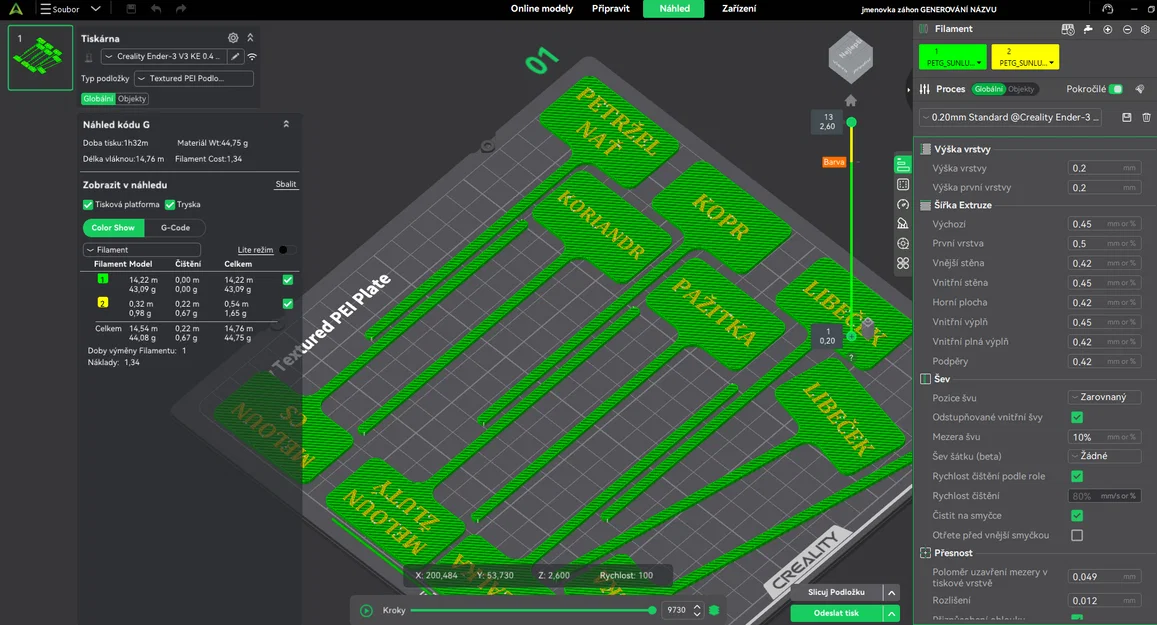Open the Soubor menu

click(x=60, y=9)
